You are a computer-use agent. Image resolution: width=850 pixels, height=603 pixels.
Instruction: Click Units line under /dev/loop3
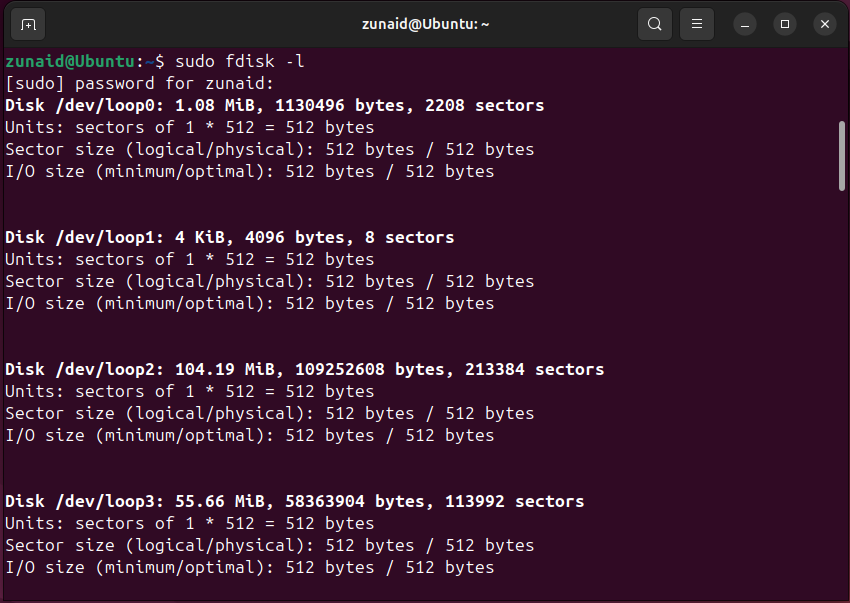click(x=190, y=523)
